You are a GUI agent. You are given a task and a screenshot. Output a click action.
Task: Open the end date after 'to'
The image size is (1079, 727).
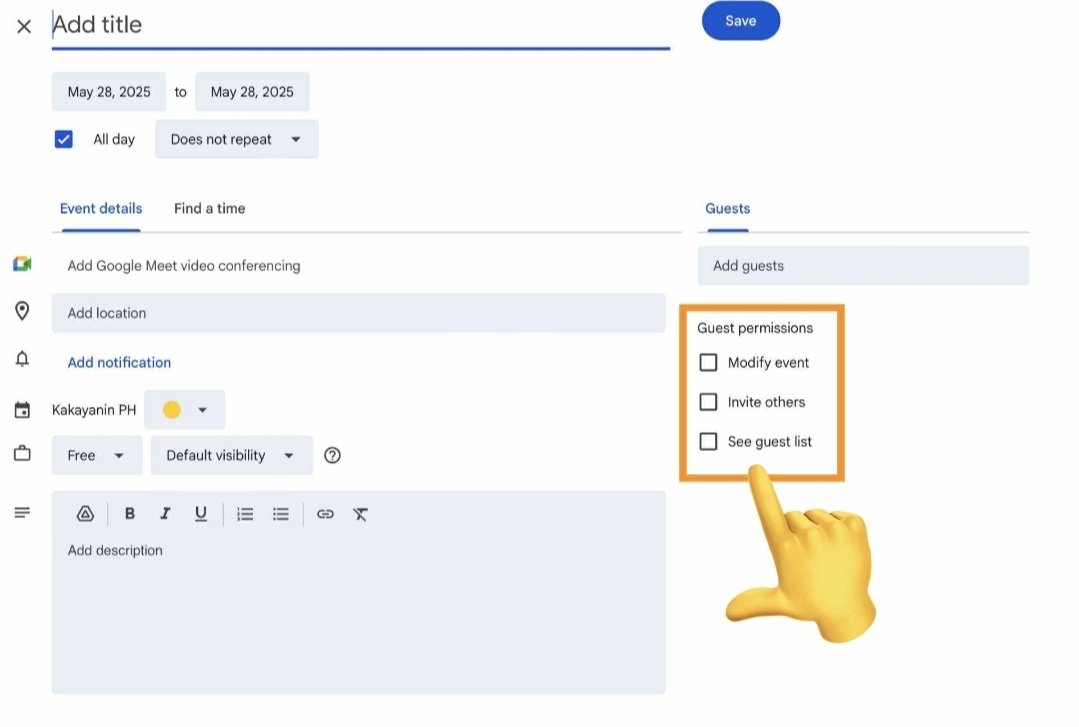[252, 92]
